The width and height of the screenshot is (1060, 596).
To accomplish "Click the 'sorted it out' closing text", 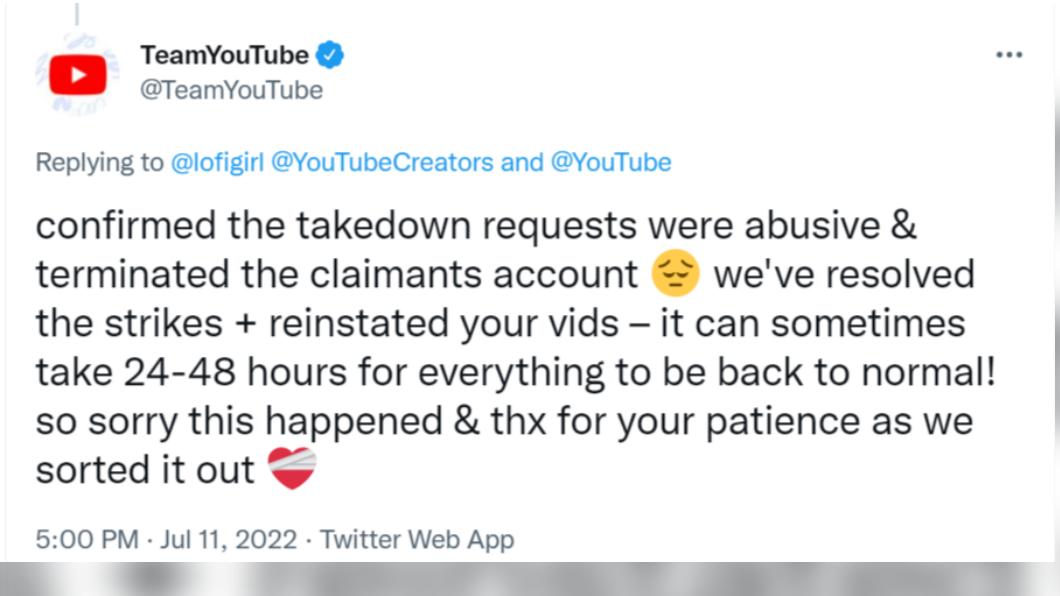I will coord(145,470).
